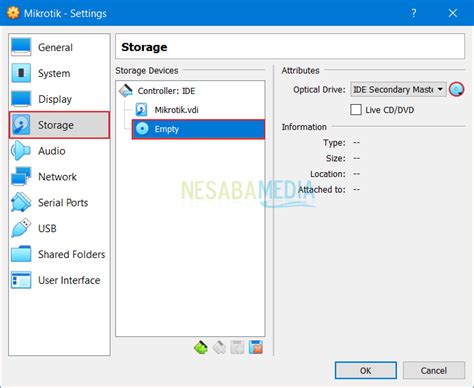Open the Optical Drive port dropdown

click(x=398, y=89)
